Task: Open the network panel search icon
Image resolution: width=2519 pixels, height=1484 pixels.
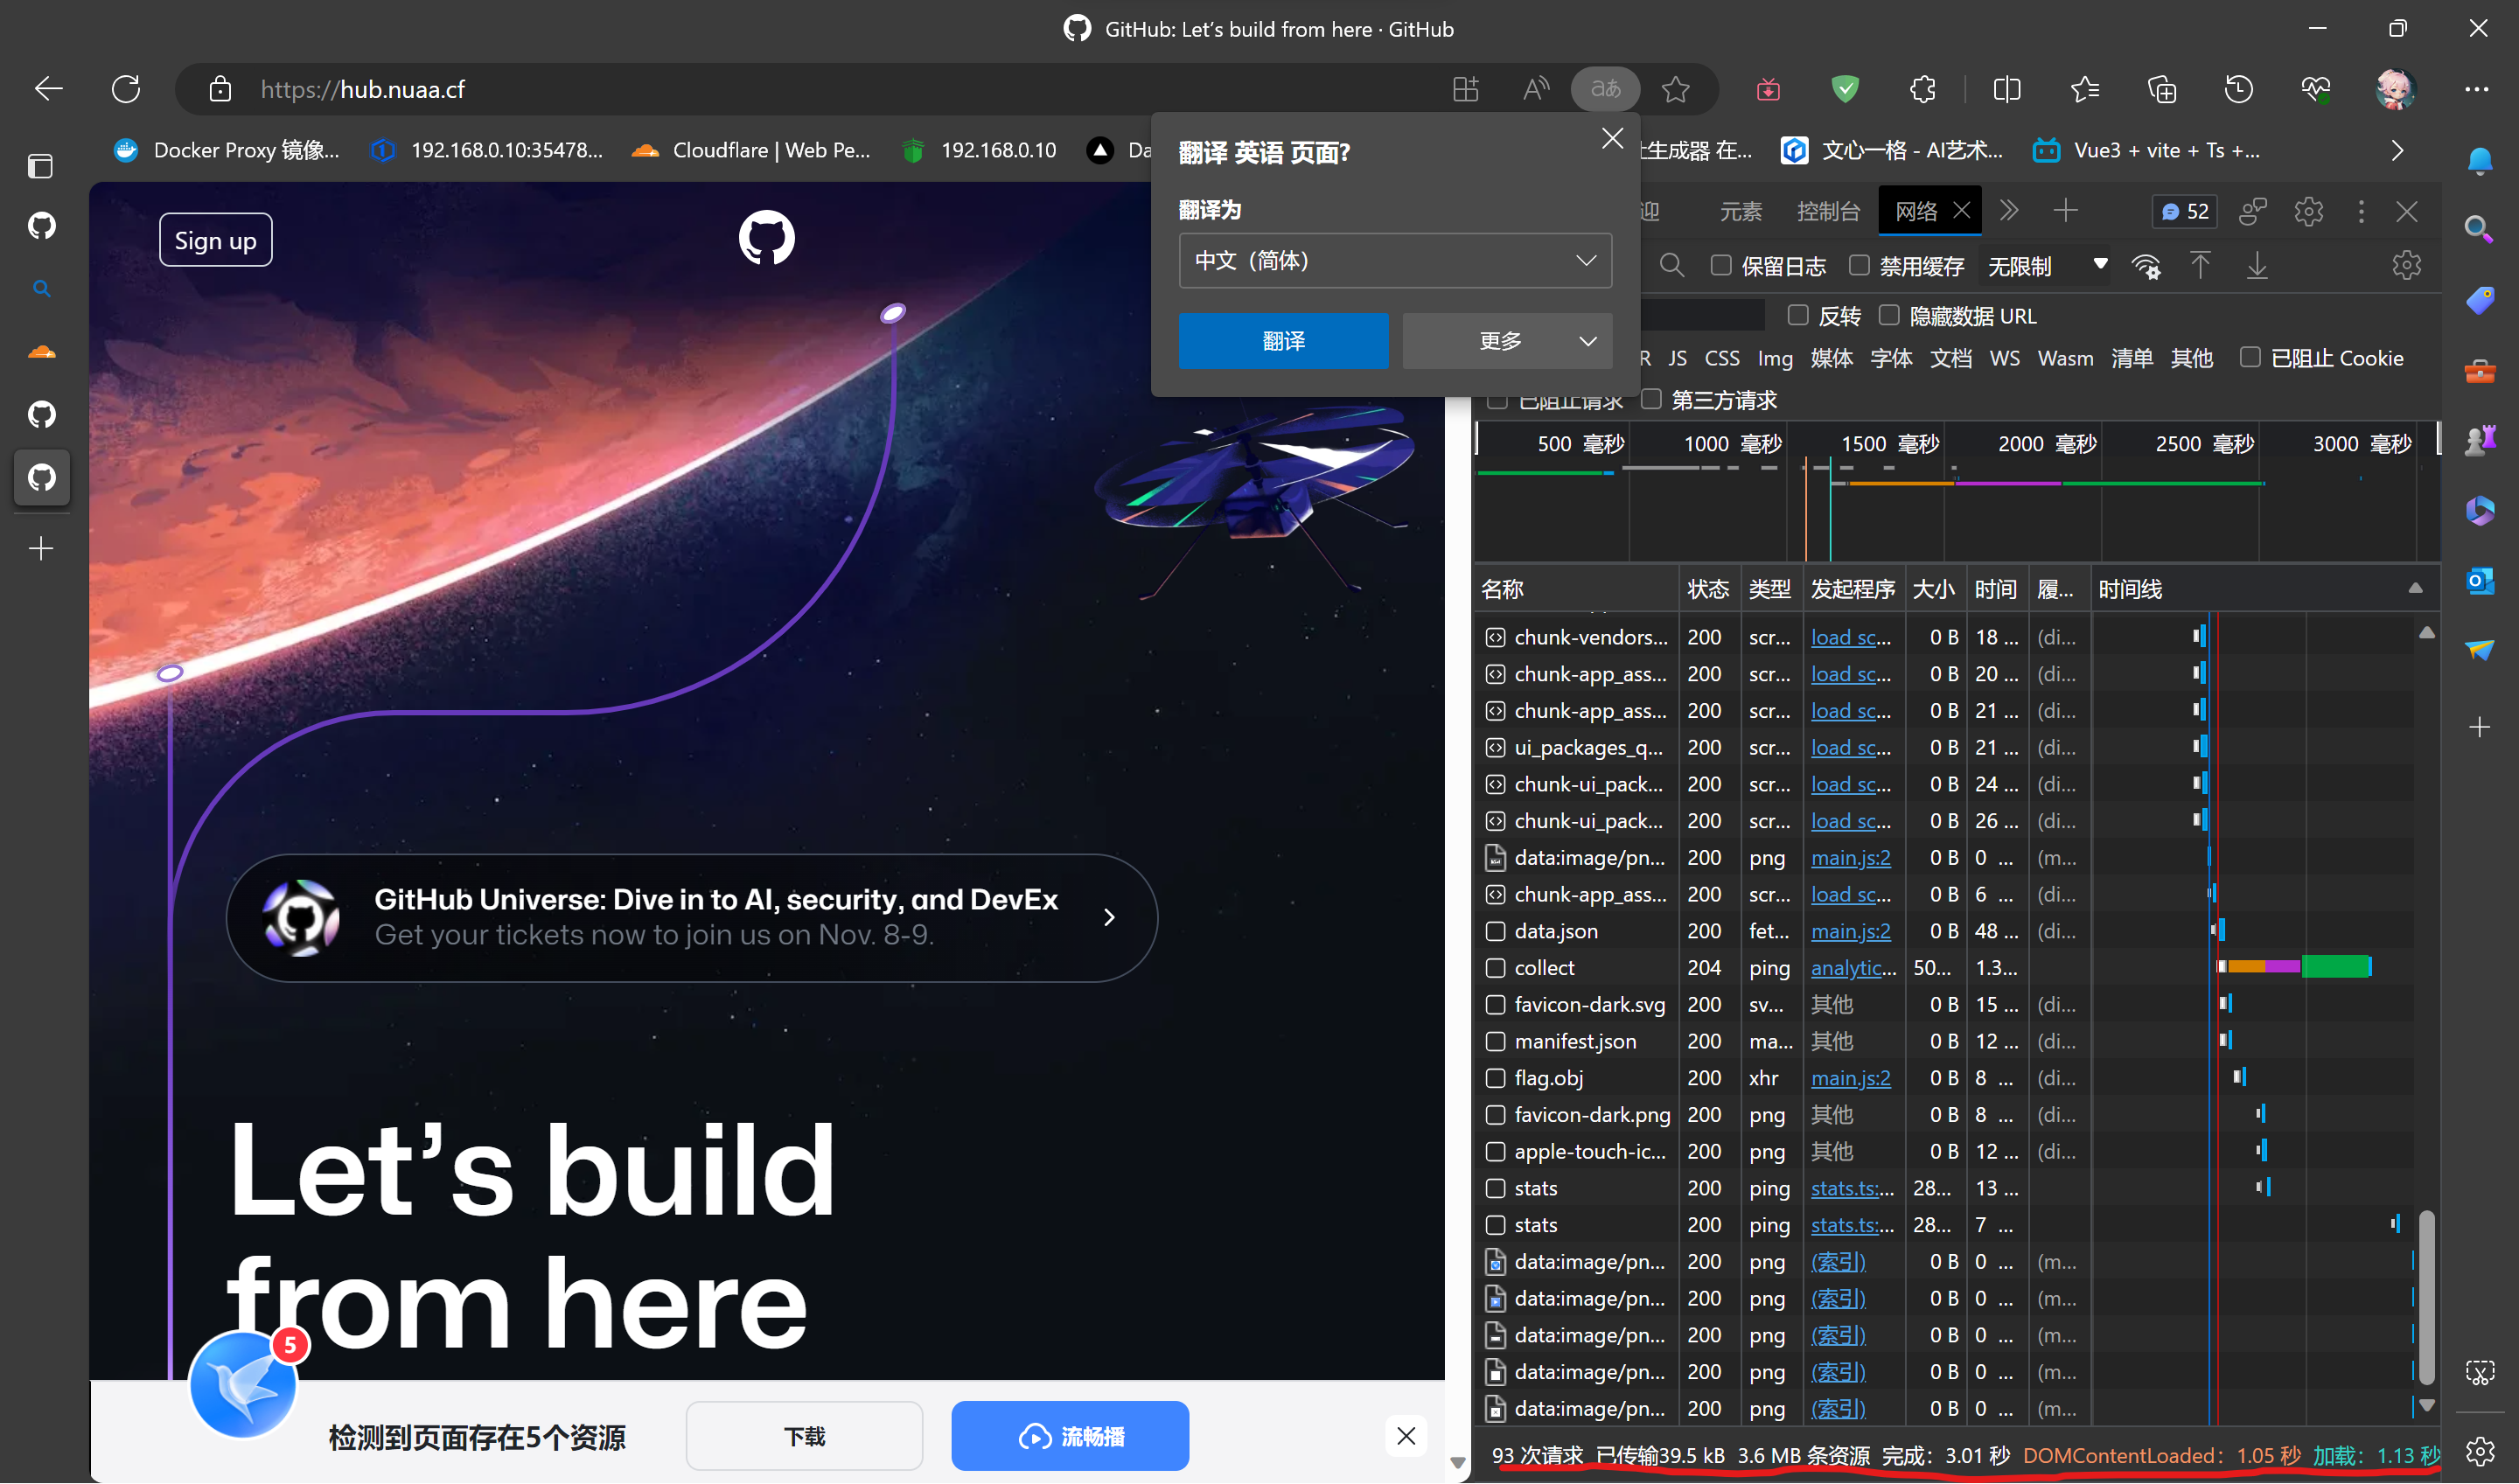Action: pyautogui.click(x=1672, y=265)
